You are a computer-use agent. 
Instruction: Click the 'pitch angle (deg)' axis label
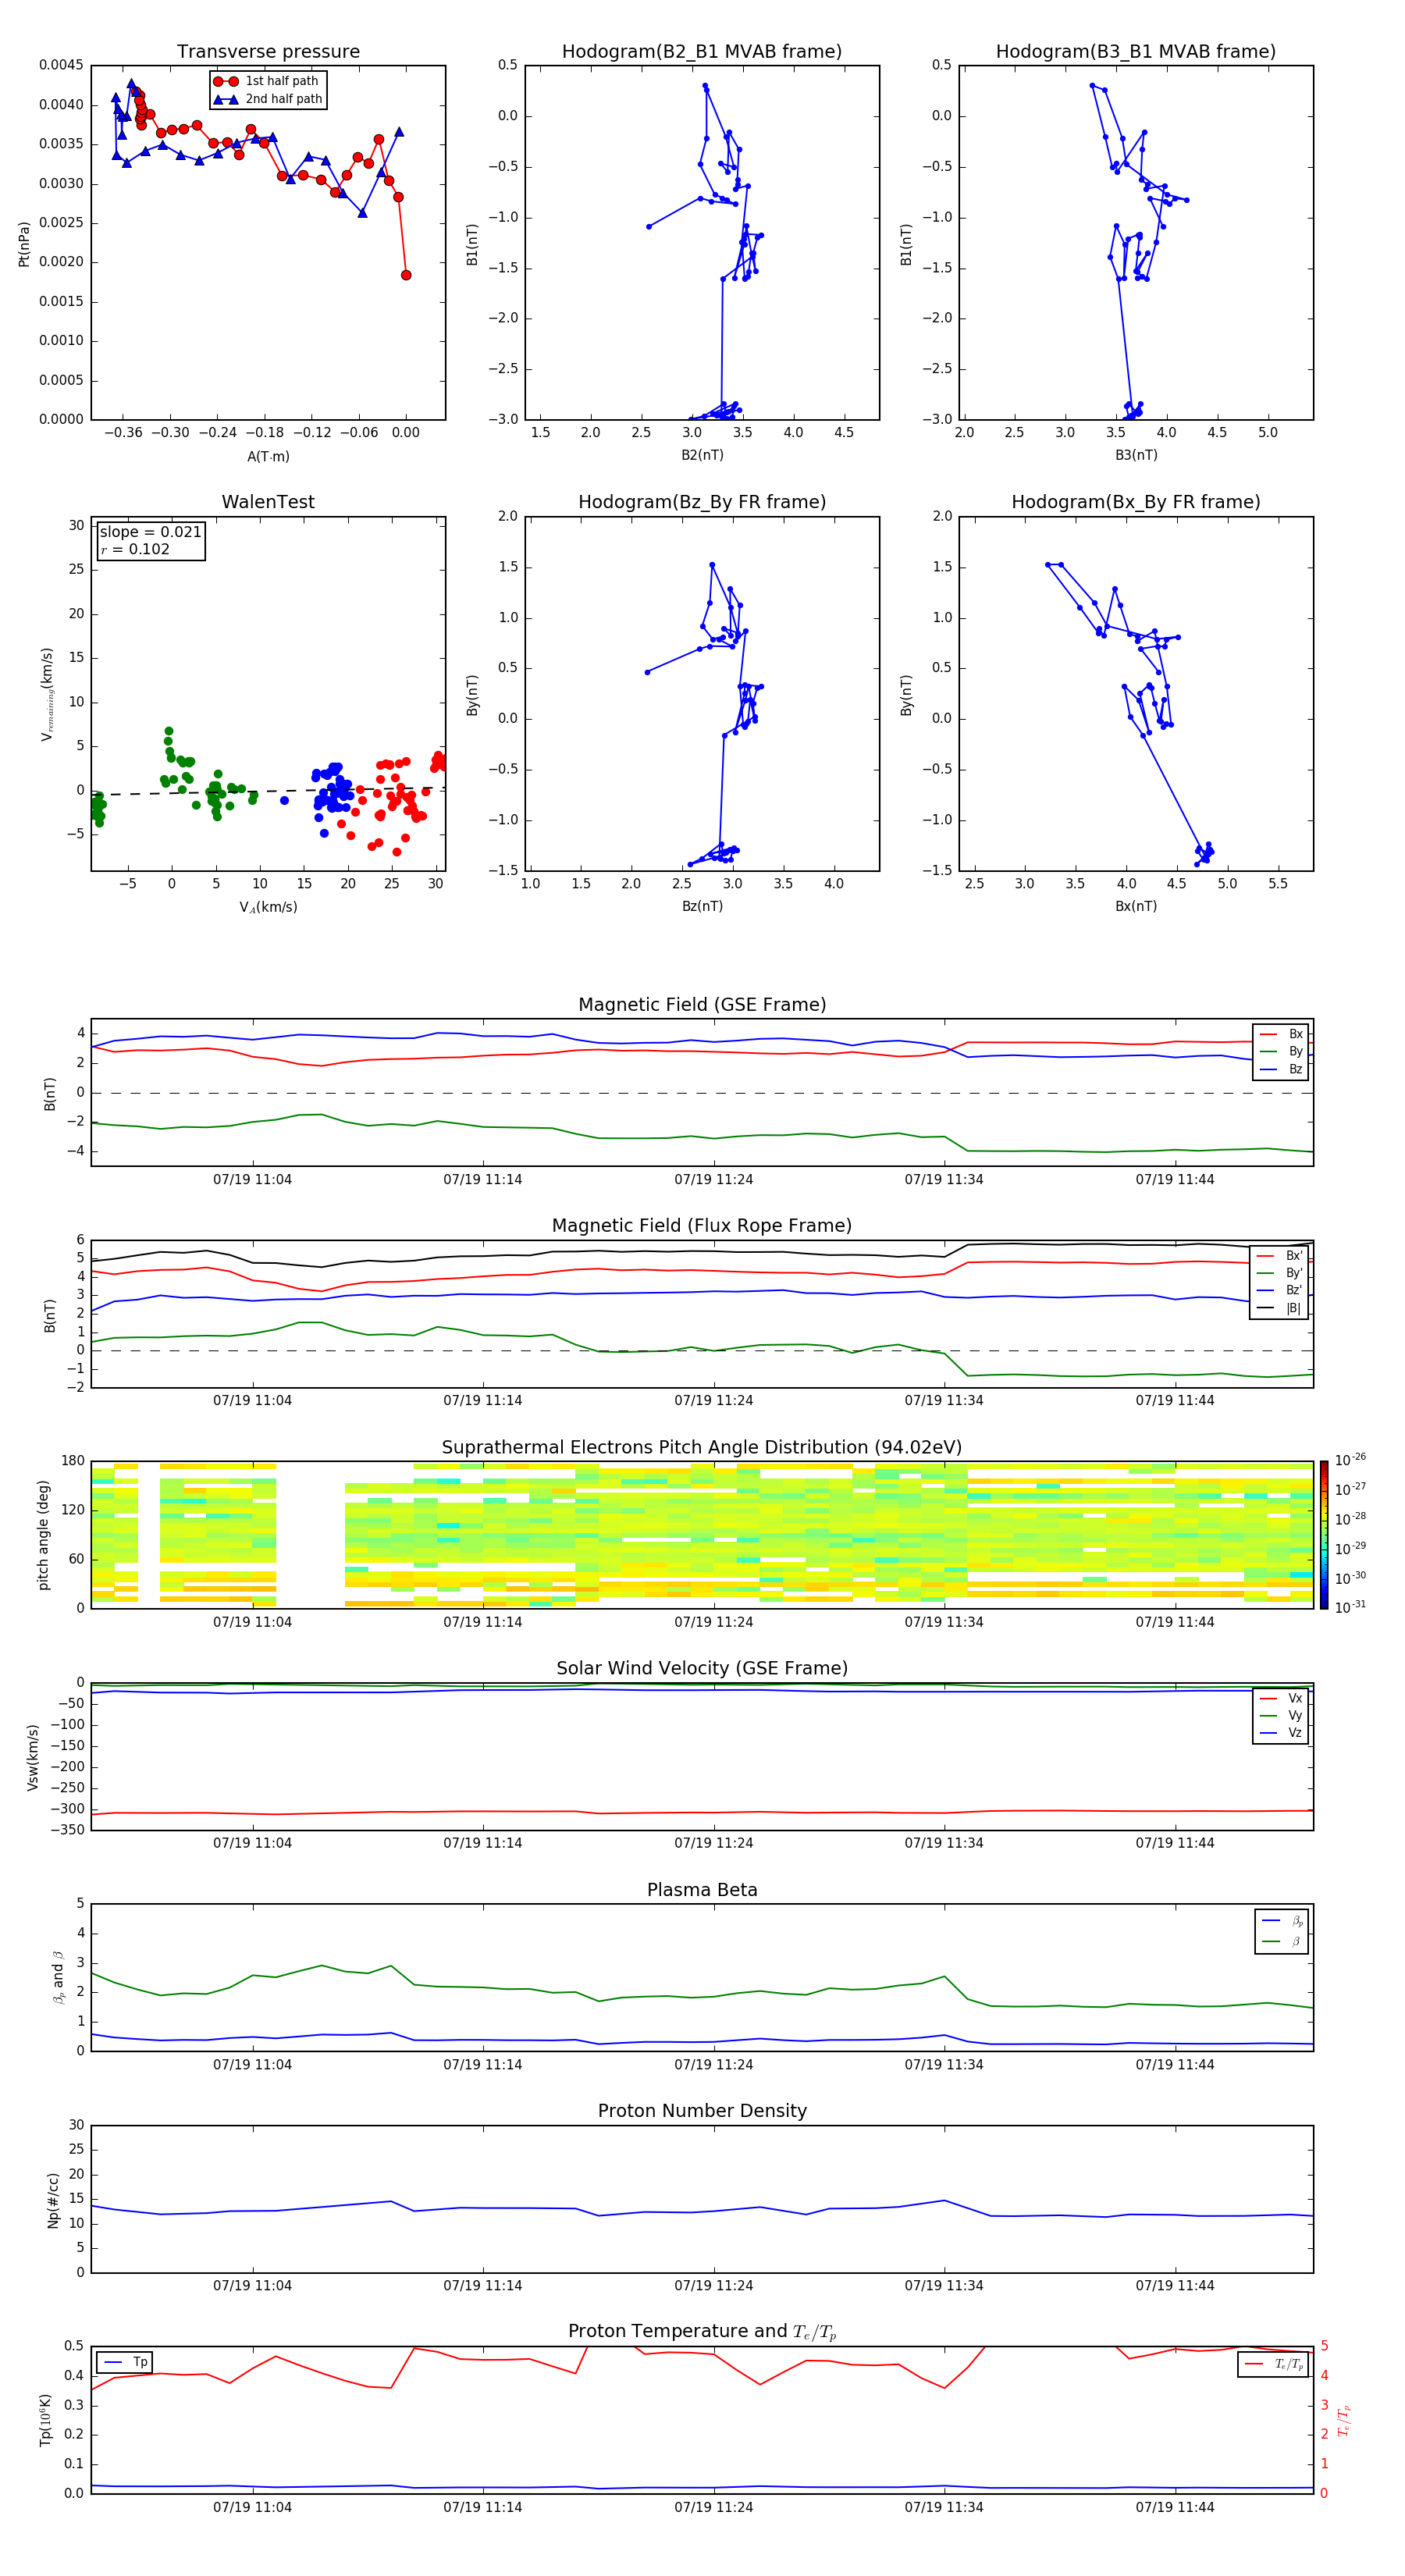43,1535
